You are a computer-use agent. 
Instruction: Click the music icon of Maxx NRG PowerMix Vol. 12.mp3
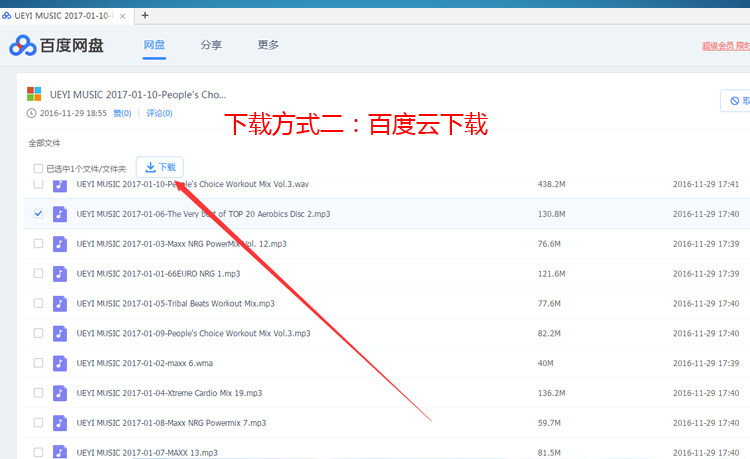(x=60, y=244)
